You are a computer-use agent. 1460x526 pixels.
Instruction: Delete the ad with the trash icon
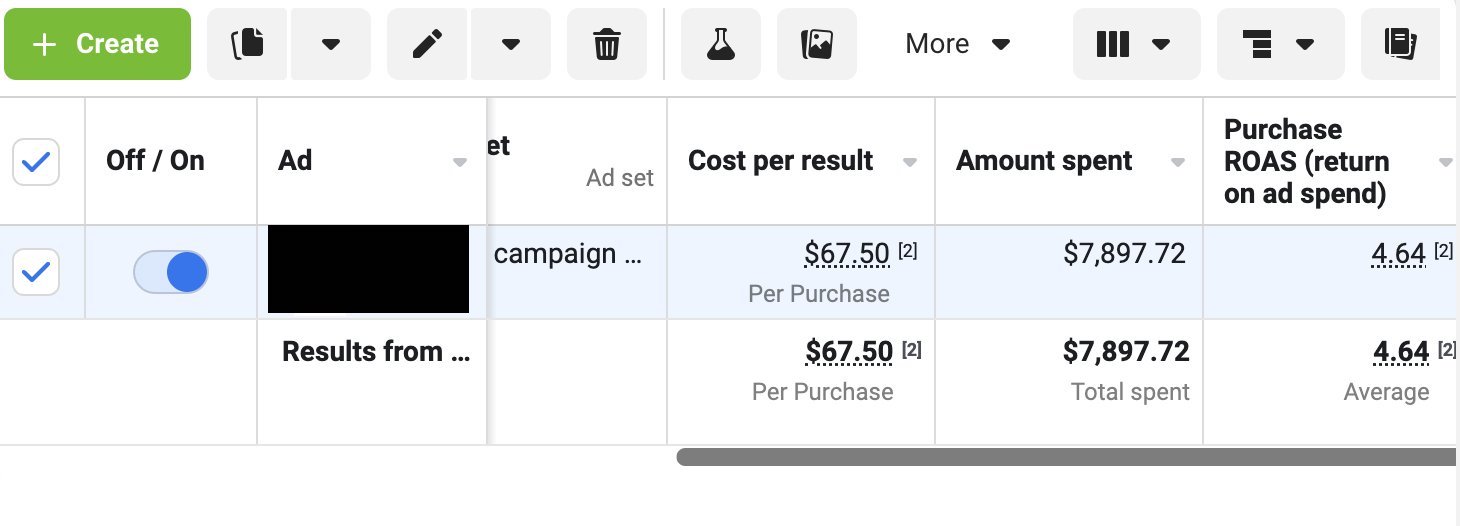[x=606, y=44]
